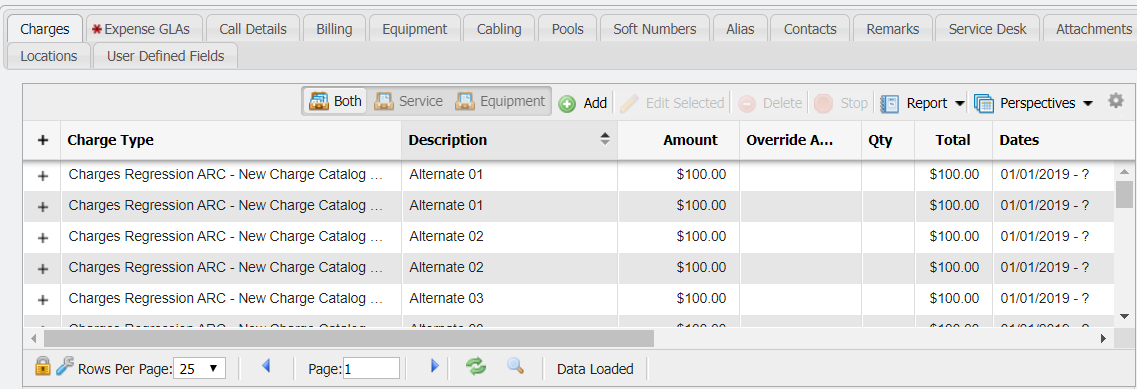Click into the Page number field
The height and width of the screenshot is (389, 1137).
pos(371,368)
